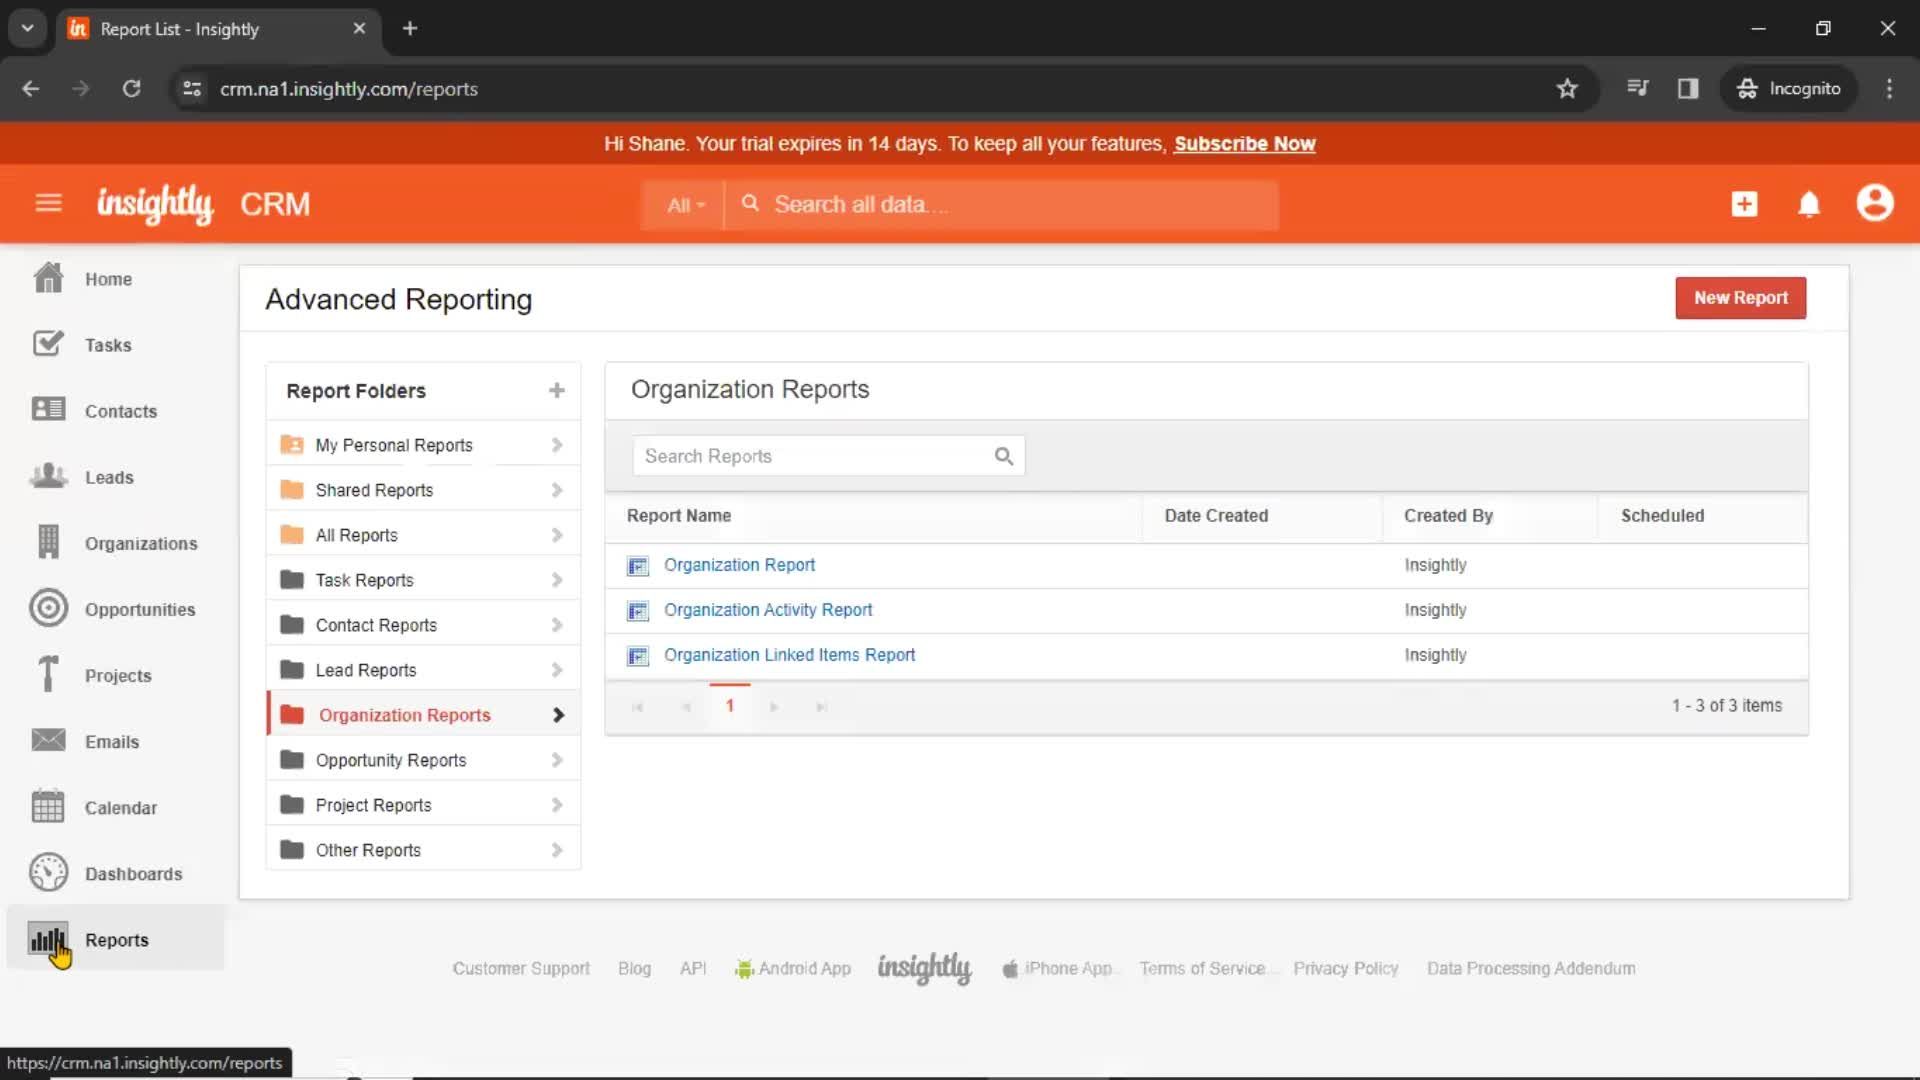Click the Reports sidebar icon
The height and width of the screenshot is (1080, 1920).
tap(47, 940)
